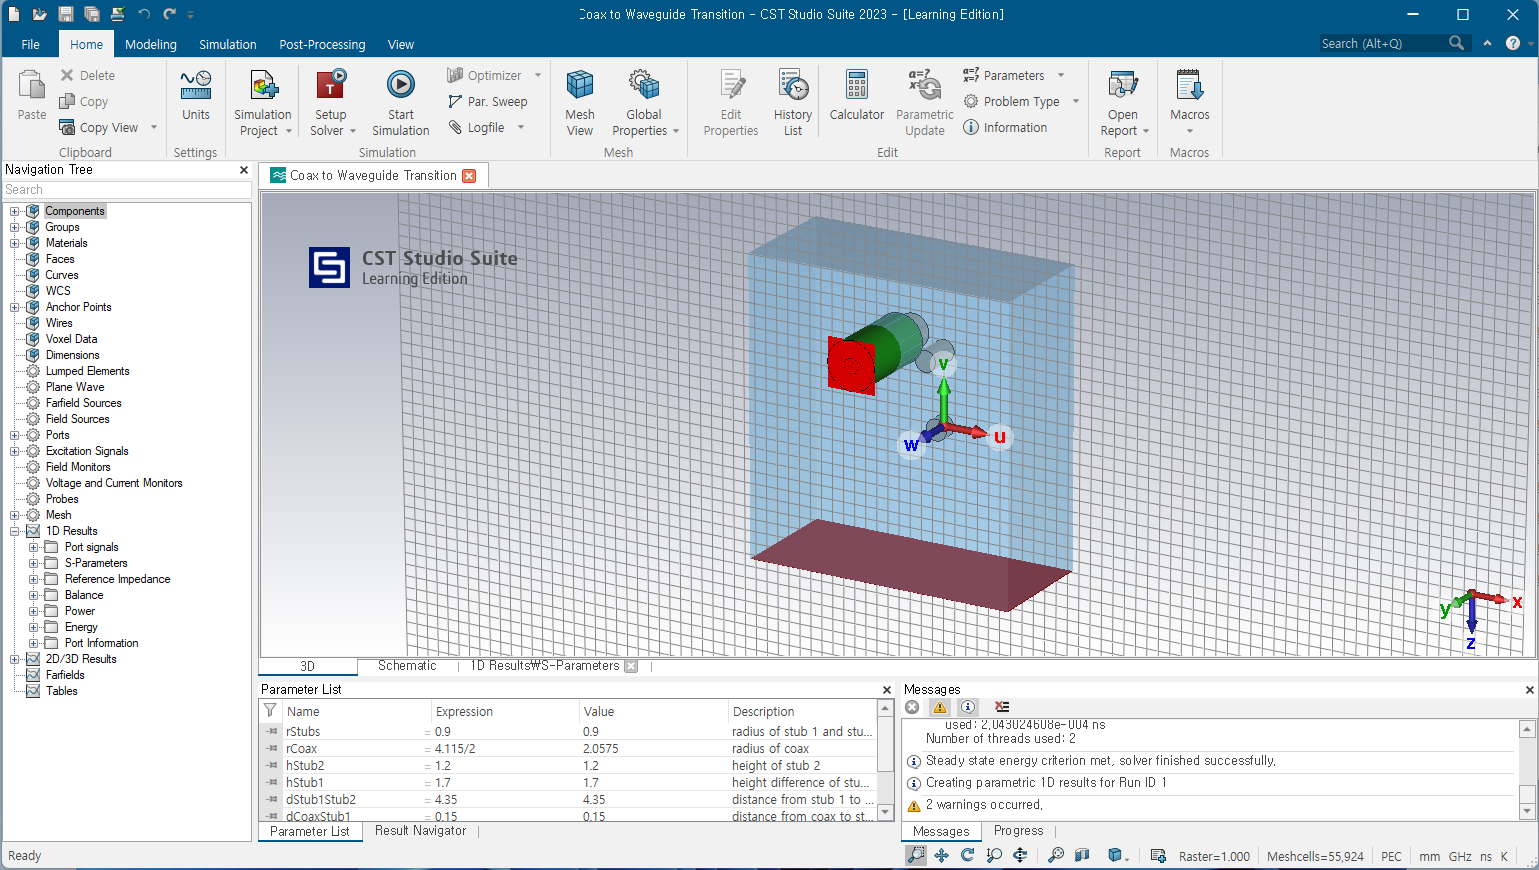Viewport: 1539px width, 870px height.
Task: Expand the 2D/3D Results node
Action: [x=15, y=659]
